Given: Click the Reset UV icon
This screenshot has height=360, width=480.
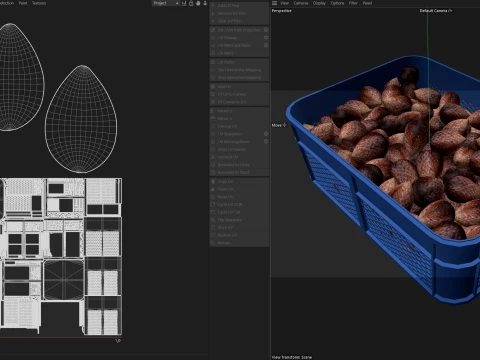Looking at the screenshot, I should [213, 197].
